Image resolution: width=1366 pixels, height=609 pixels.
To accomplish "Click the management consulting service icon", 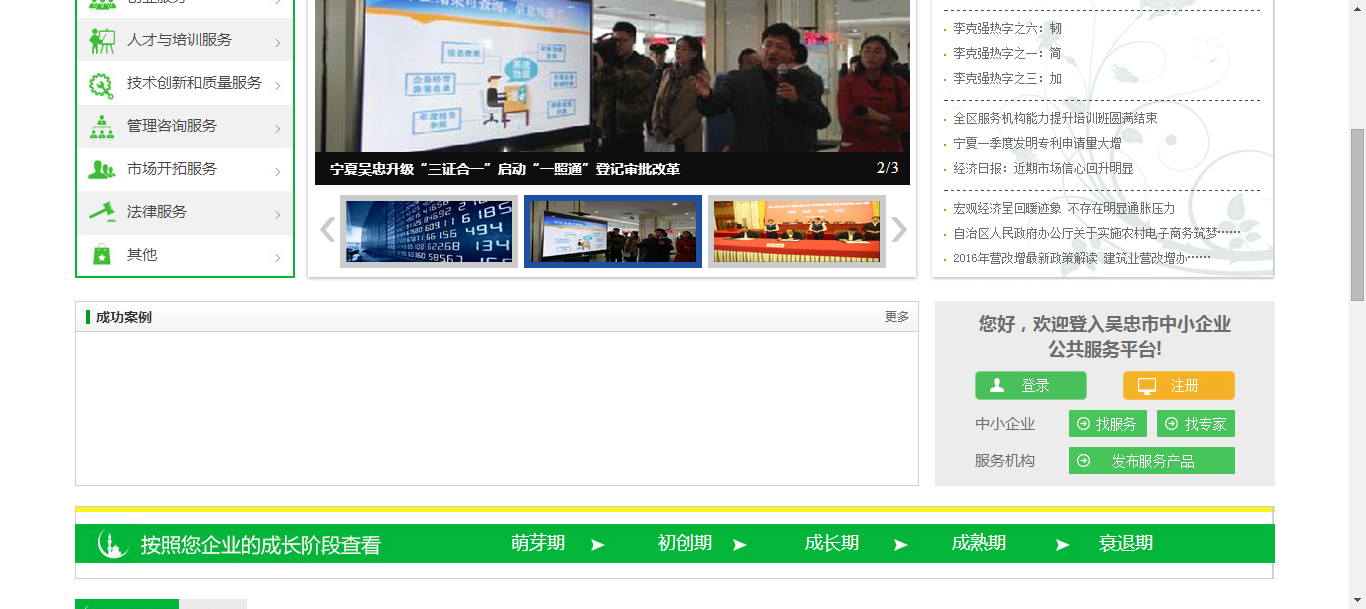I will pos(102,127).
